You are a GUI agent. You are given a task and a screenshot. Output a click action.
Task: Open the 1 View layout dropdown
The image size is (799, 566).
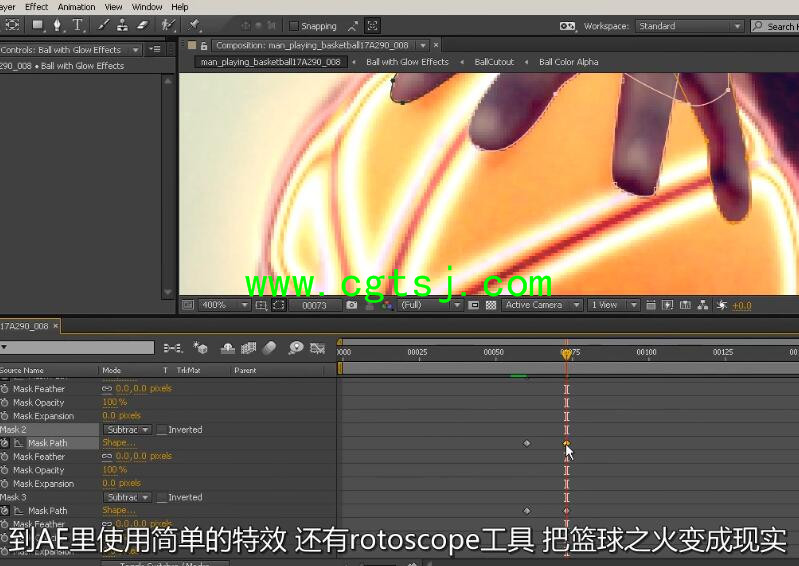[x=612, y=305]
